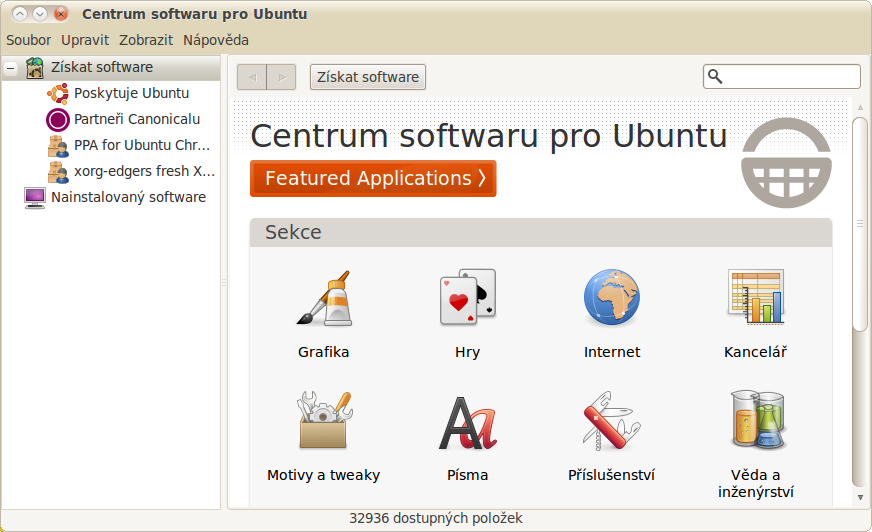The width and height of the screenshot is (872, 532).
Task: Click the vertical scrollbar thumb
Action: (x=860, y=225)
